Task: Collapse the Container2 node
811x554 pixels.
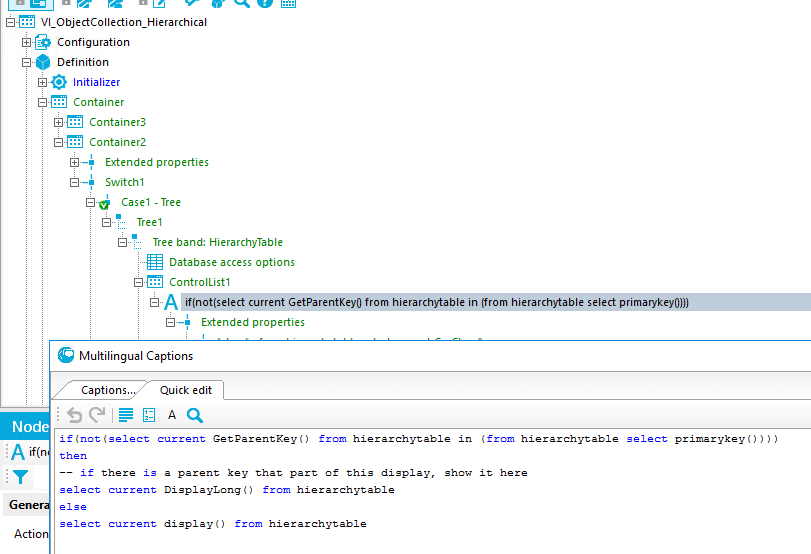Action: tap(58, 142)
